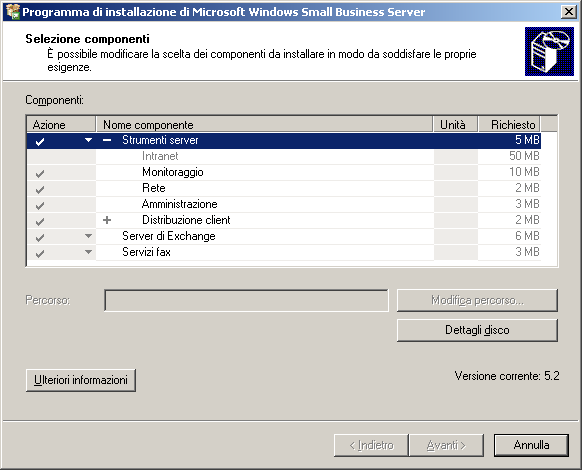Click the 10 MB size value for Monitoraggio

524,172
